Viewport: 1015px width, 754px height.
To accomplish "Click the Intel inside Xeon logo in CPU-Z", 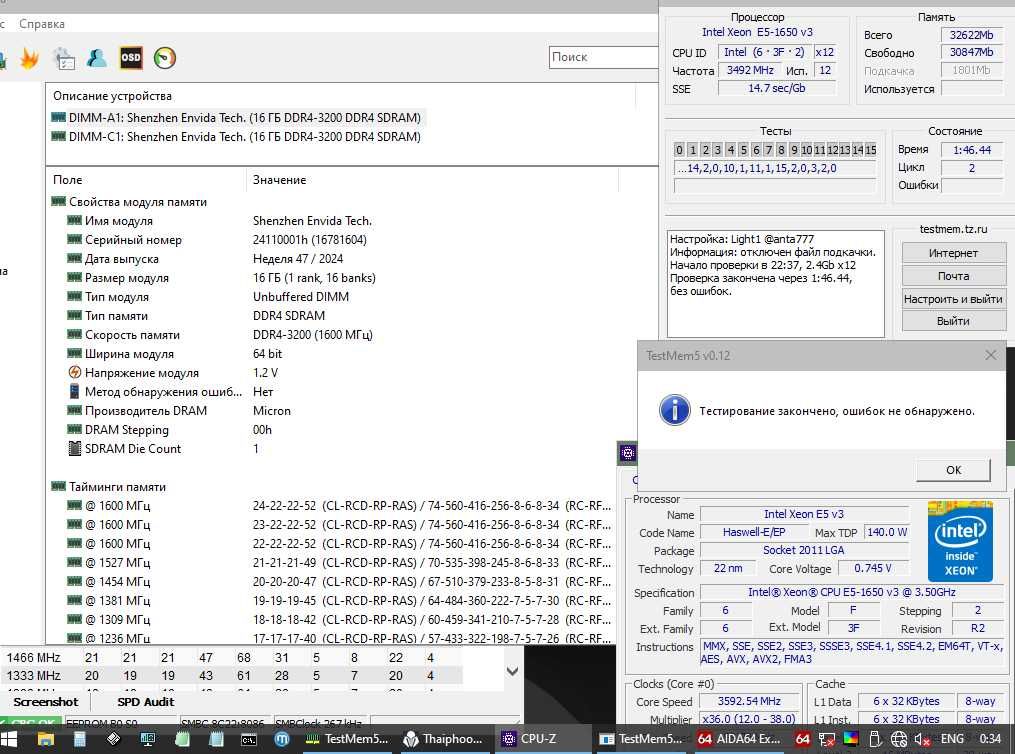I will click(x=960, y=541).
